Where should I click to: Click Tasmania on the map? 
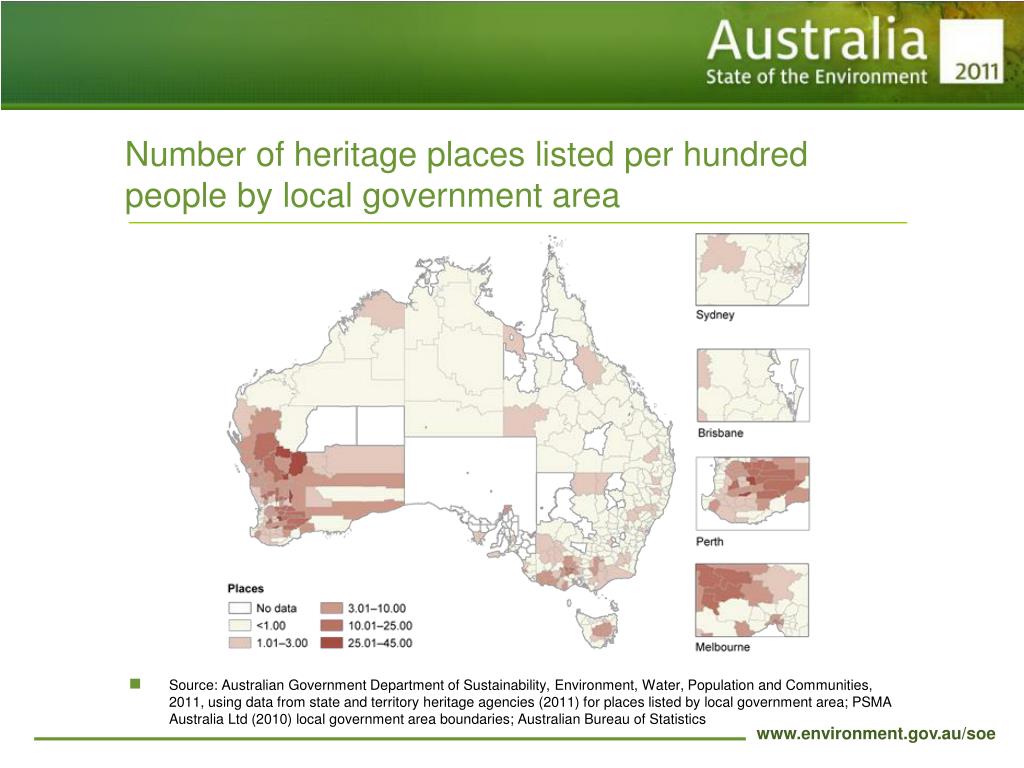[597, 628]
